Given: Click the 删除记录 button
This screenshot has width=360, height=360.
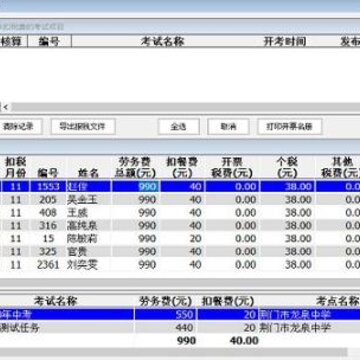Looking at the screenshot, I should (x=20, y=127).
